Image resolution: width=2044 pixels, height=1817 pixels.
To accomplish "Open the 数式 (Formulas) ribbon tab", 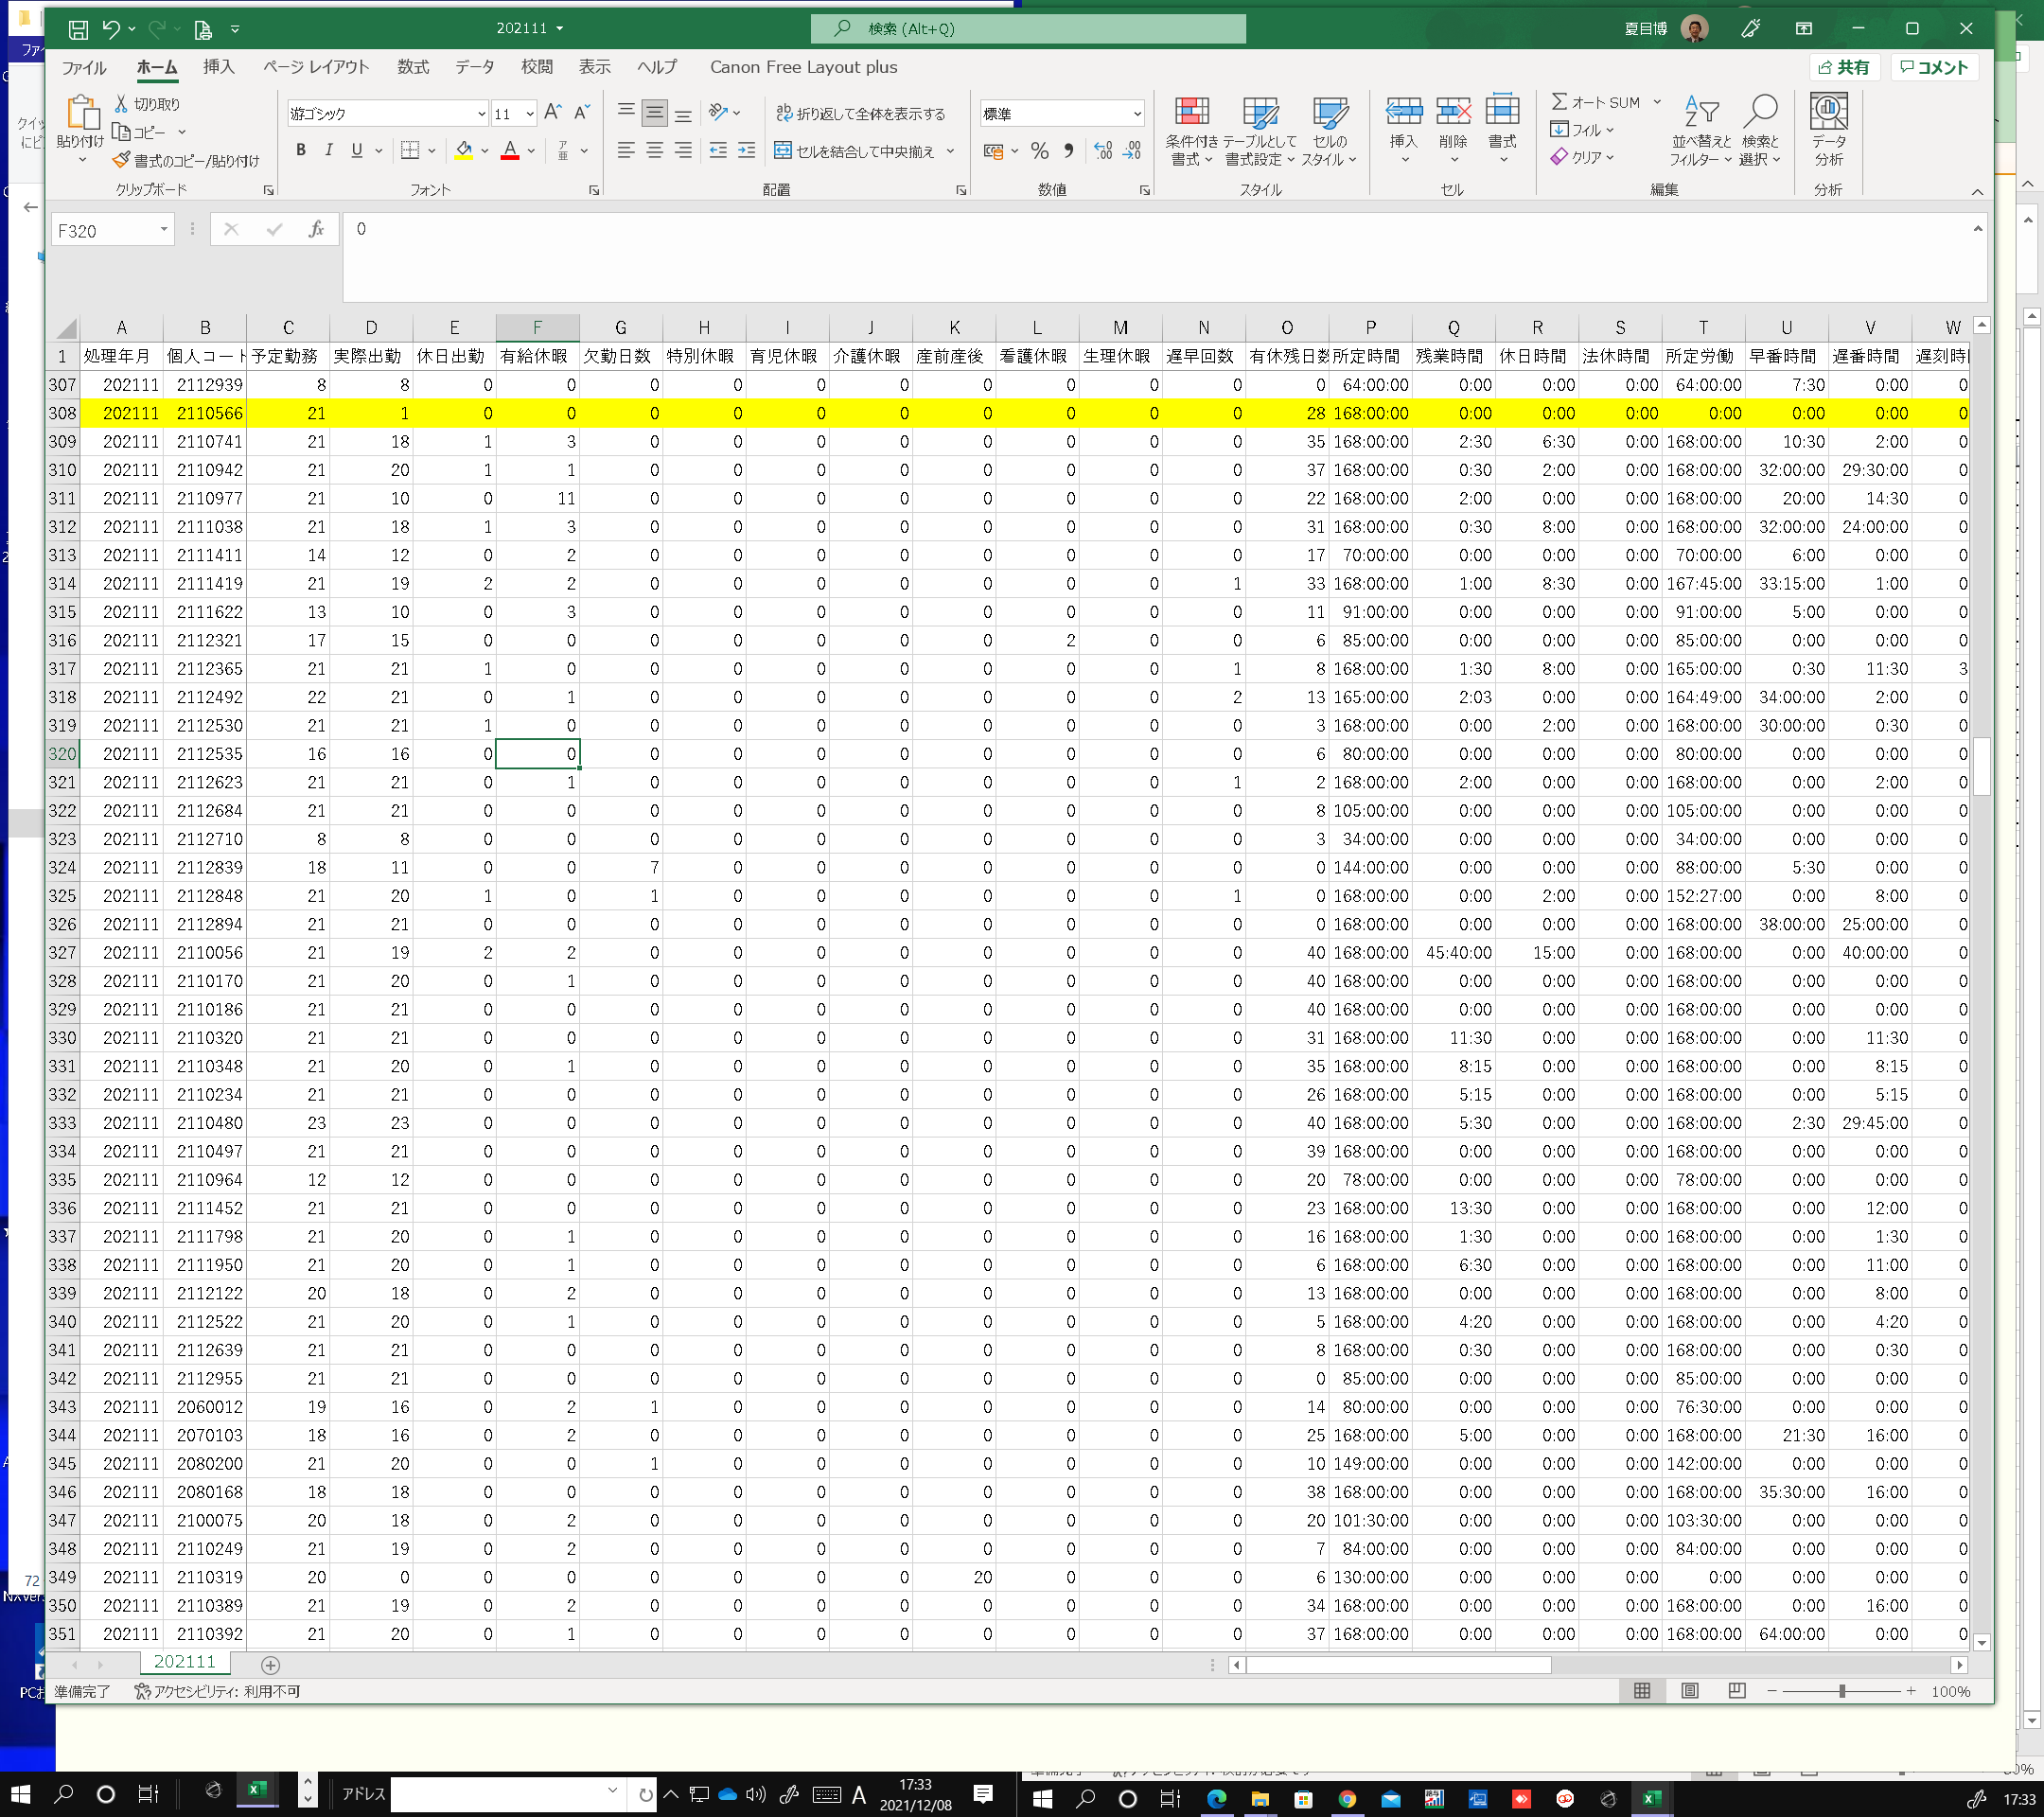I will pos(412,67).
